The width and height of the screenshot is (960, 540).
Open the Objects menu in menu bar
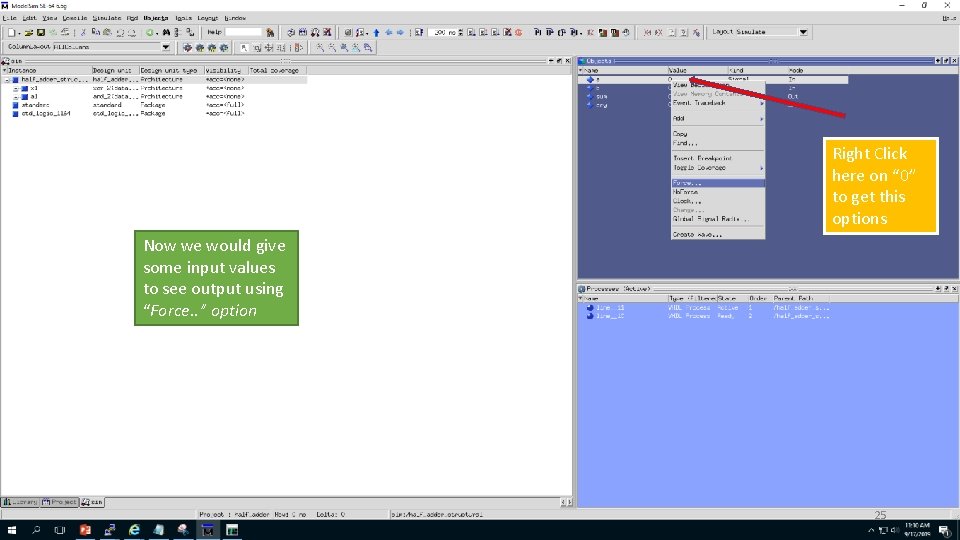click(x=156, y=18)
